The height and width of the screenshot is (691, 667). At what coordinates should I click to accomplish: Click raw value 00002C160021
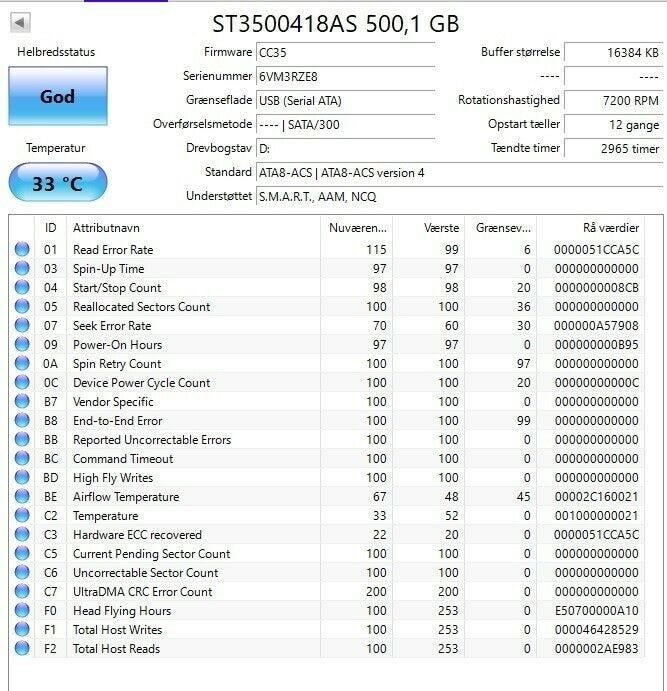597,497
